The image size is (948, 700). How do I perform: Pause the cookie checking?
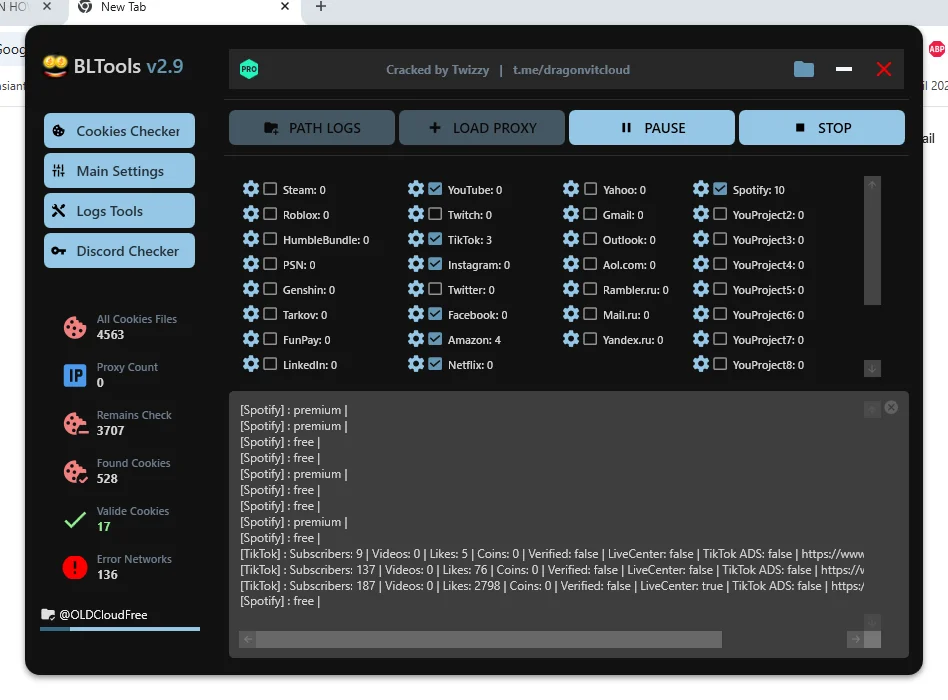(x=652, y=128)
